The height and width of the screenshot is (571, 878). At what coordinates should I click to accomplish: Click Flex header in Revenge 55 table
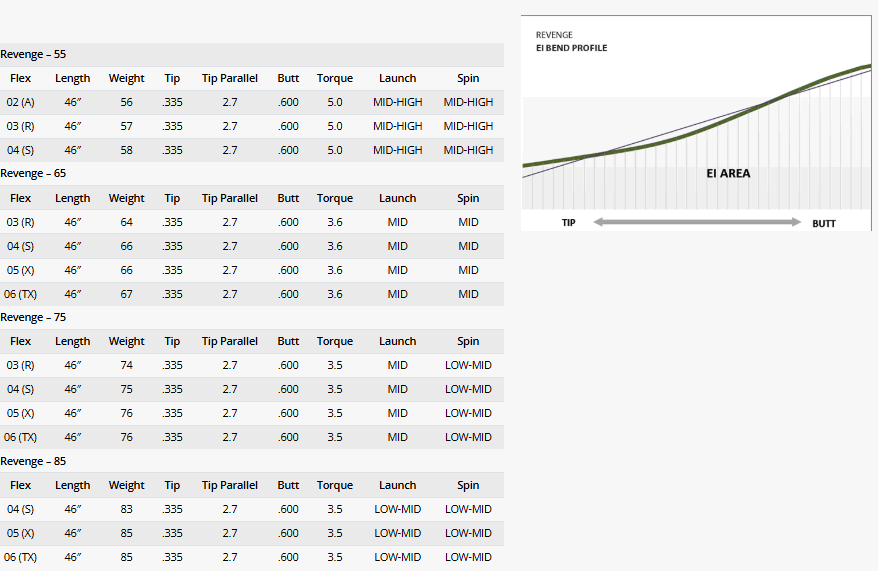(20, 78)
